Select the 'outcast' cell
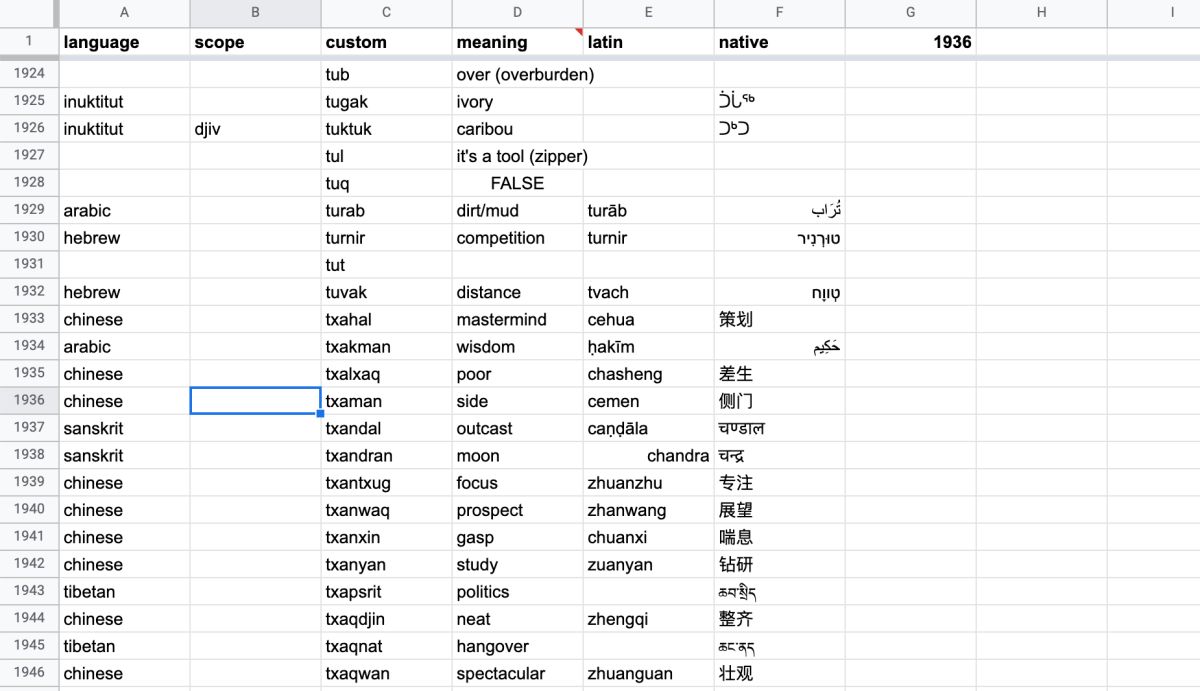The image size is (1200, 691). 518,428
